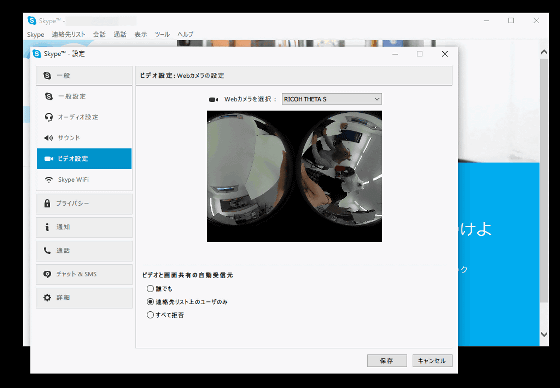Open the ヘルプ menu in main window
Screen dimensions: 560x388
(x=185, y=34)
